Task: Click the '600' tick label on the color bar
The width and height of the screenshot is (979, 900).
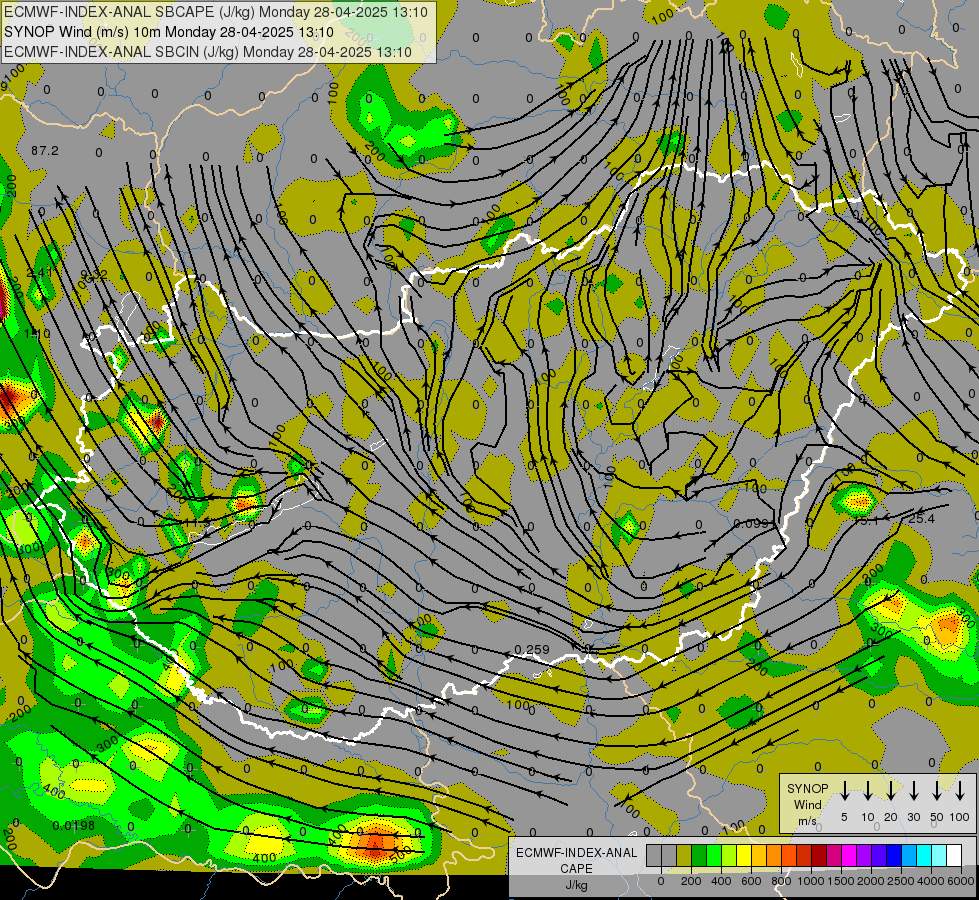Action: [751, 881]
